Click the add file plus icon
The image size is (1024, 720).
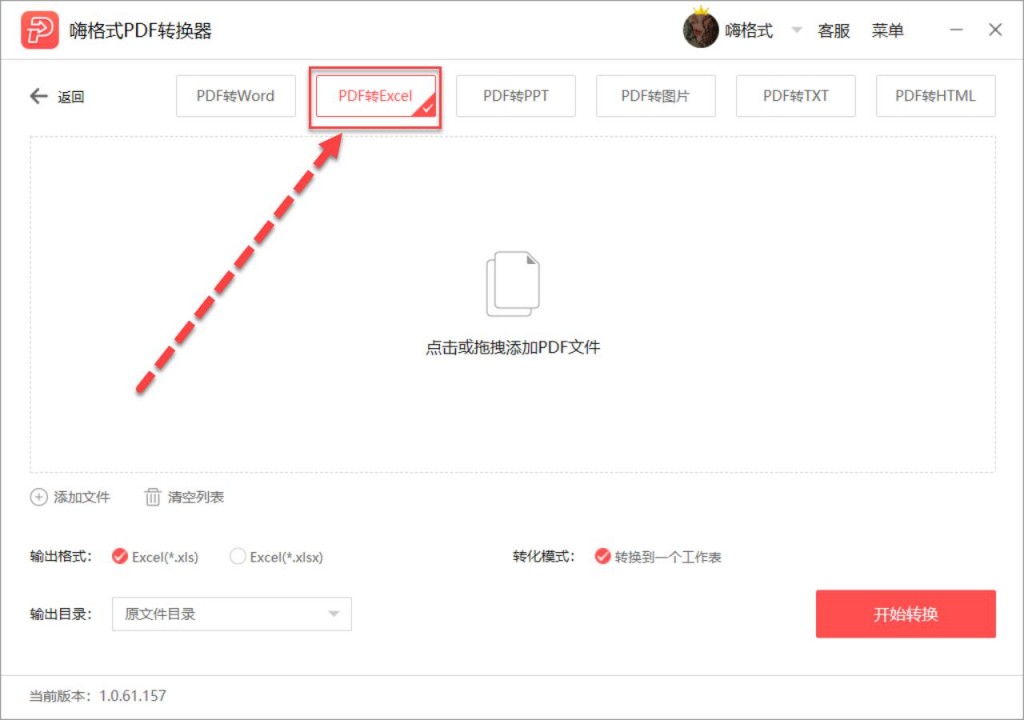pyautogui.click(x=39, y=497)
